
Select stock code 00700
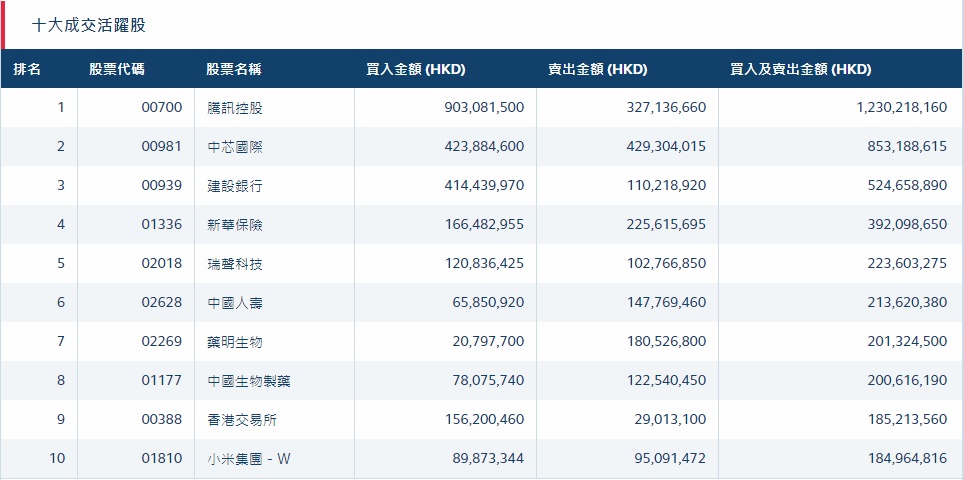pos(162,108)
